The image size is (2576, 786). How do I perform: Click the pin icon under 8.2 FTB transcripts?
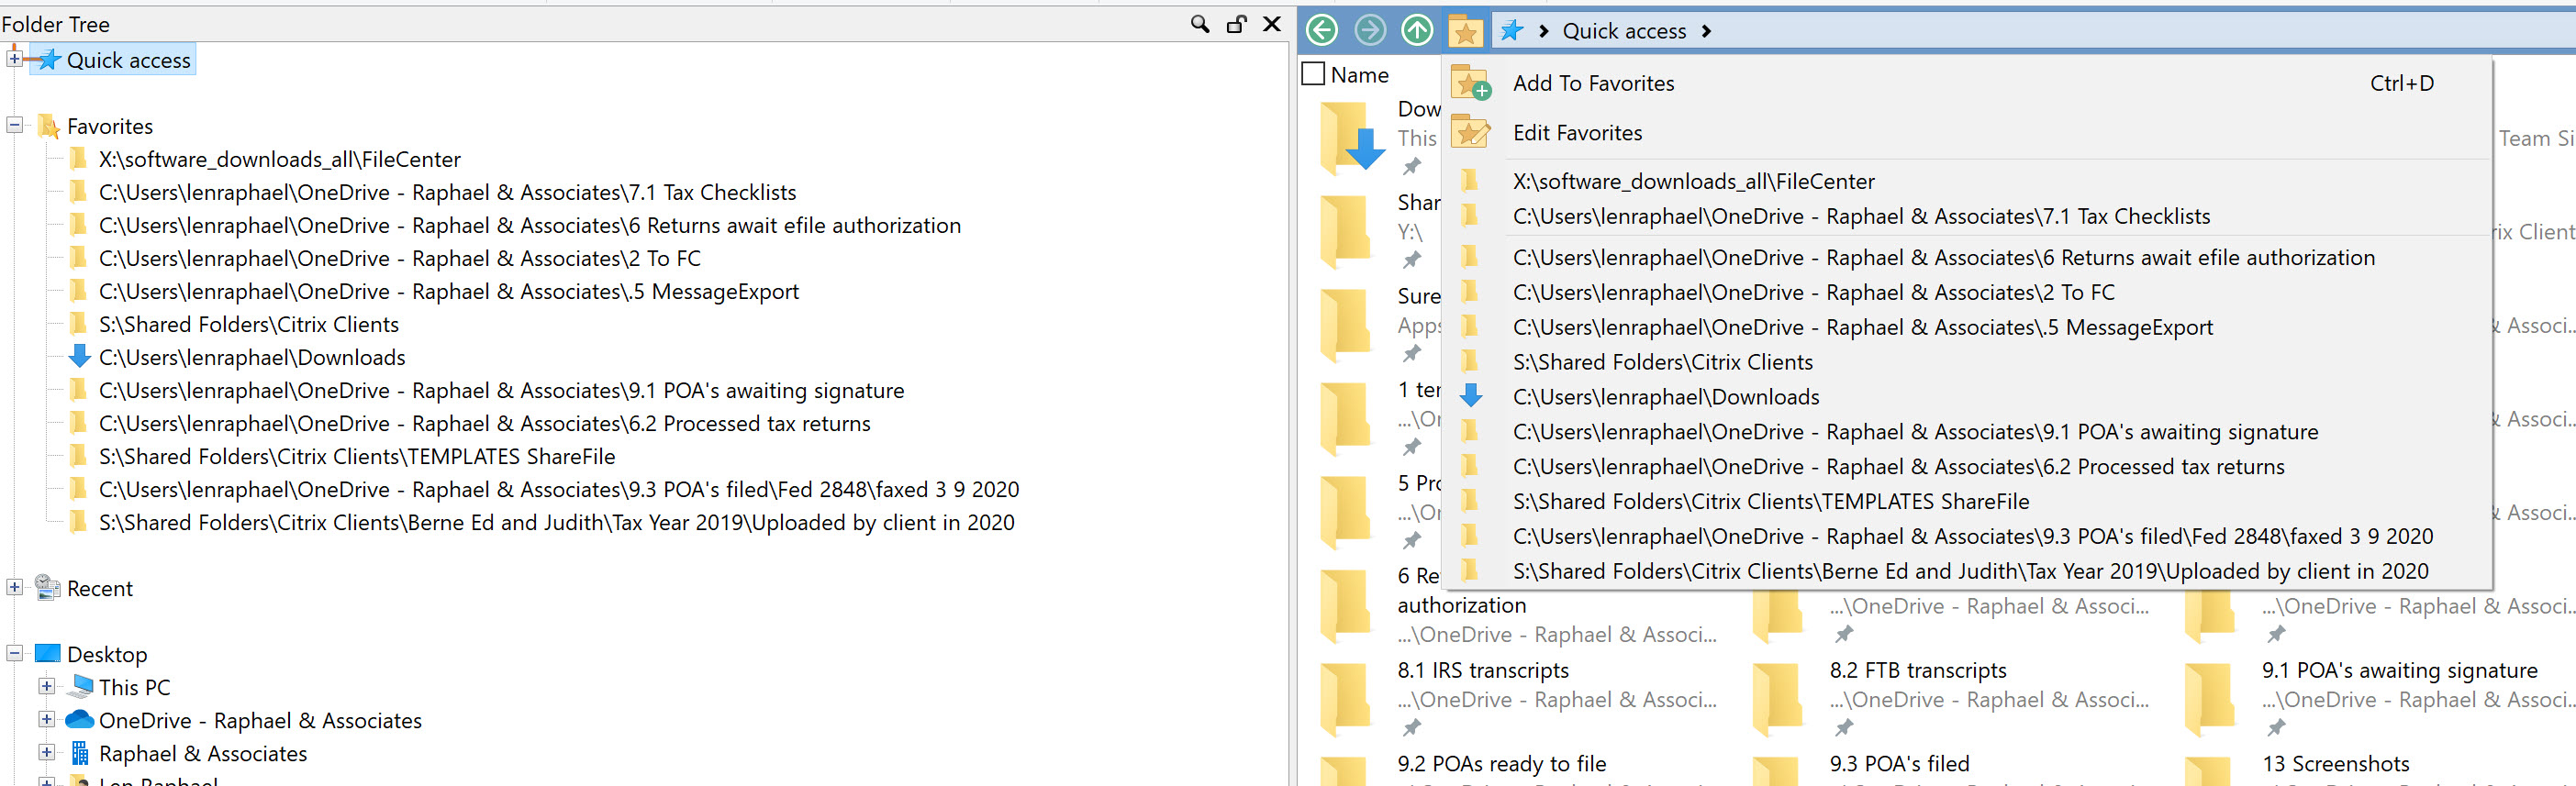tap(1844, 727)
